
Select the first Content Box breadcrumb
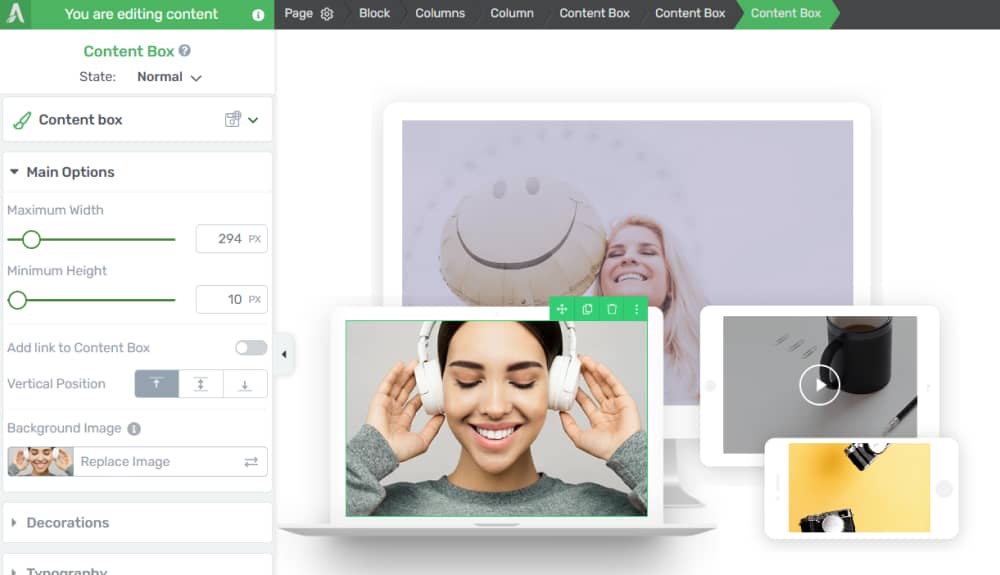pyautogui.click(x=594, y=13)
